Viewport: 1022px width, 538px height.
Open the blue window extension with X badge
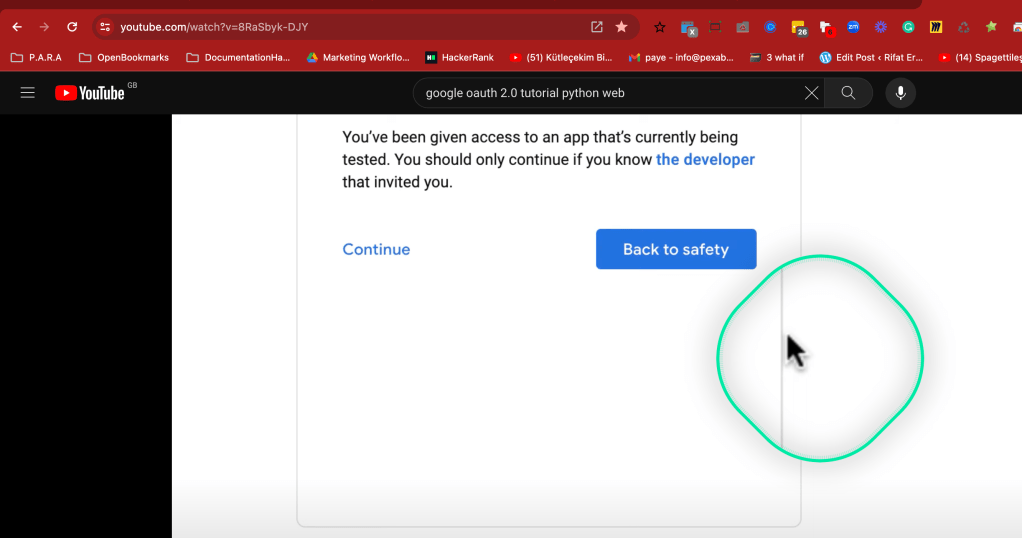tap(688, 28)
